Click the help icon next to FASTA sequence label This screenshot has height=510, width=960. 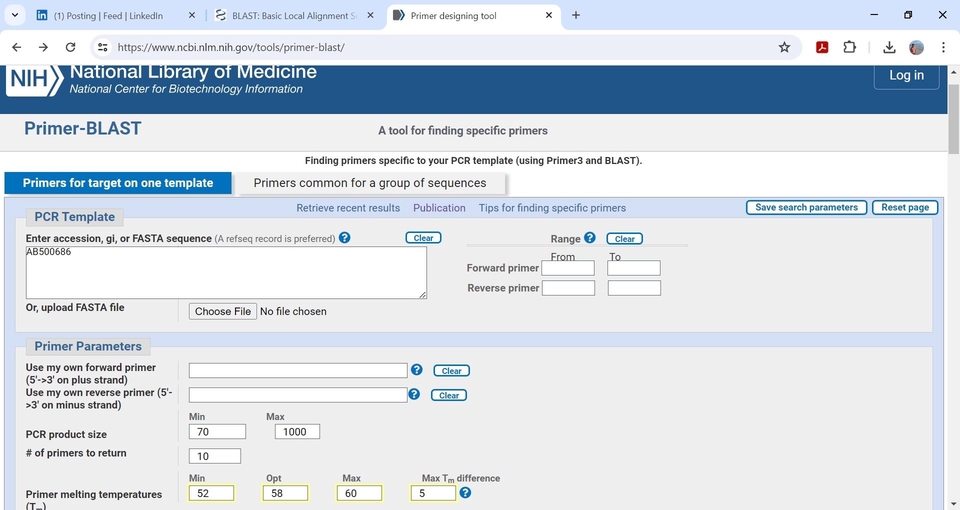click(x=345, y=238)
